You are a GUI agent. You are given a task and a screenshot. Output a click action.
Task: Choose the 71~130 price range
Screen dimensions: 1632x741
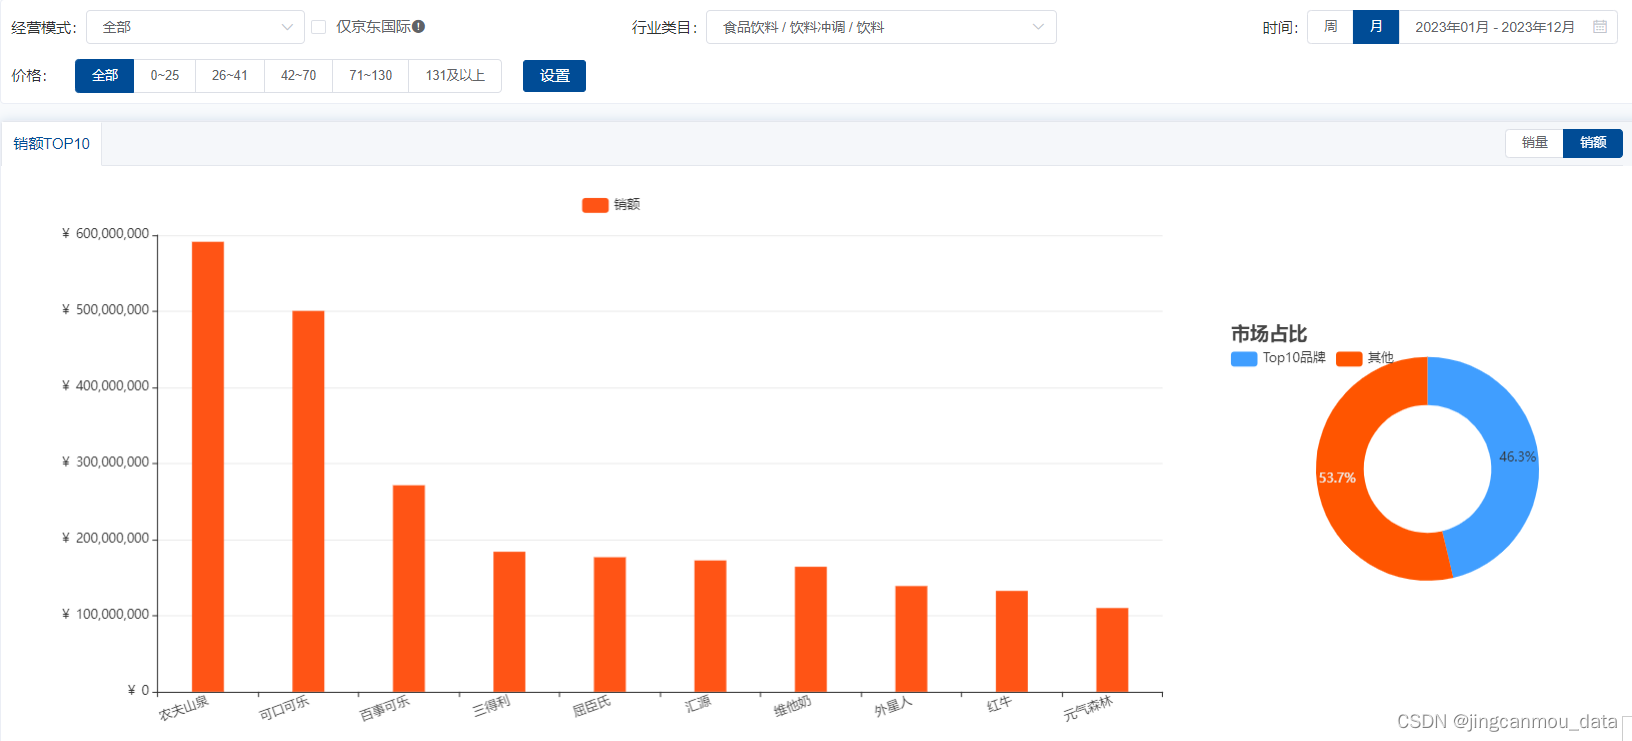click(370, 76)
